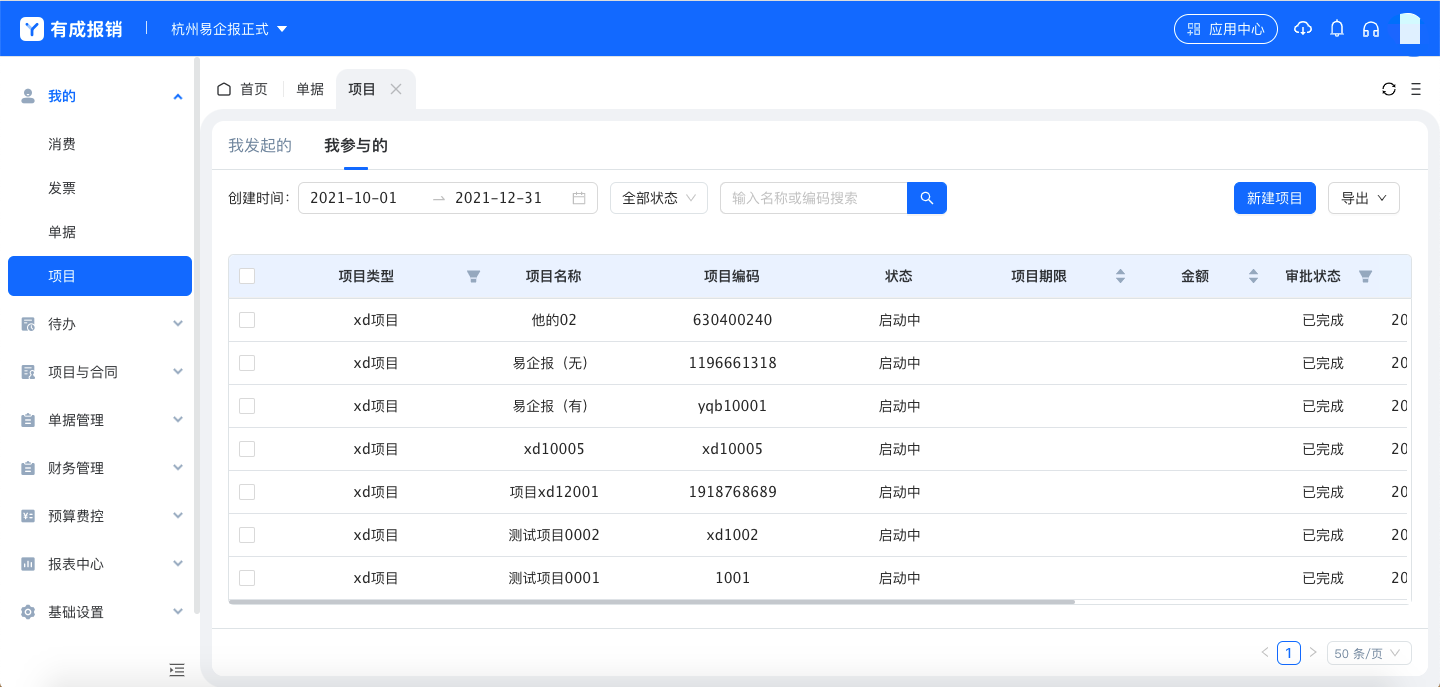This screenshot has height=687, width=1440.
Task: Click the 预算费控 sidebar icon
Action: [x=28, y=516]
